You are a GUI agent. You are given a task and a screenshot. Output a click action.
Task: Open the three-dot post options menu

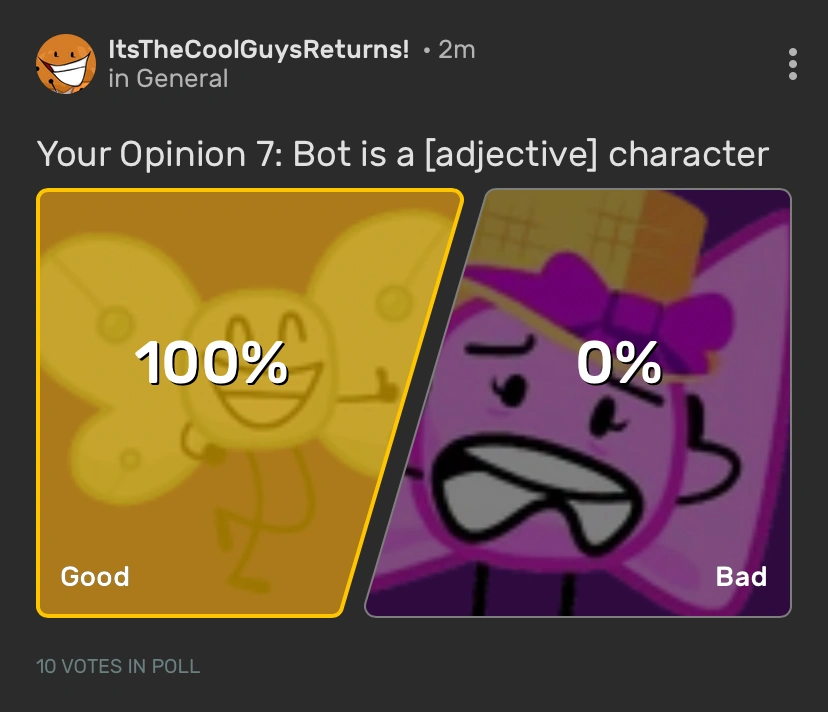coord(792,64)
